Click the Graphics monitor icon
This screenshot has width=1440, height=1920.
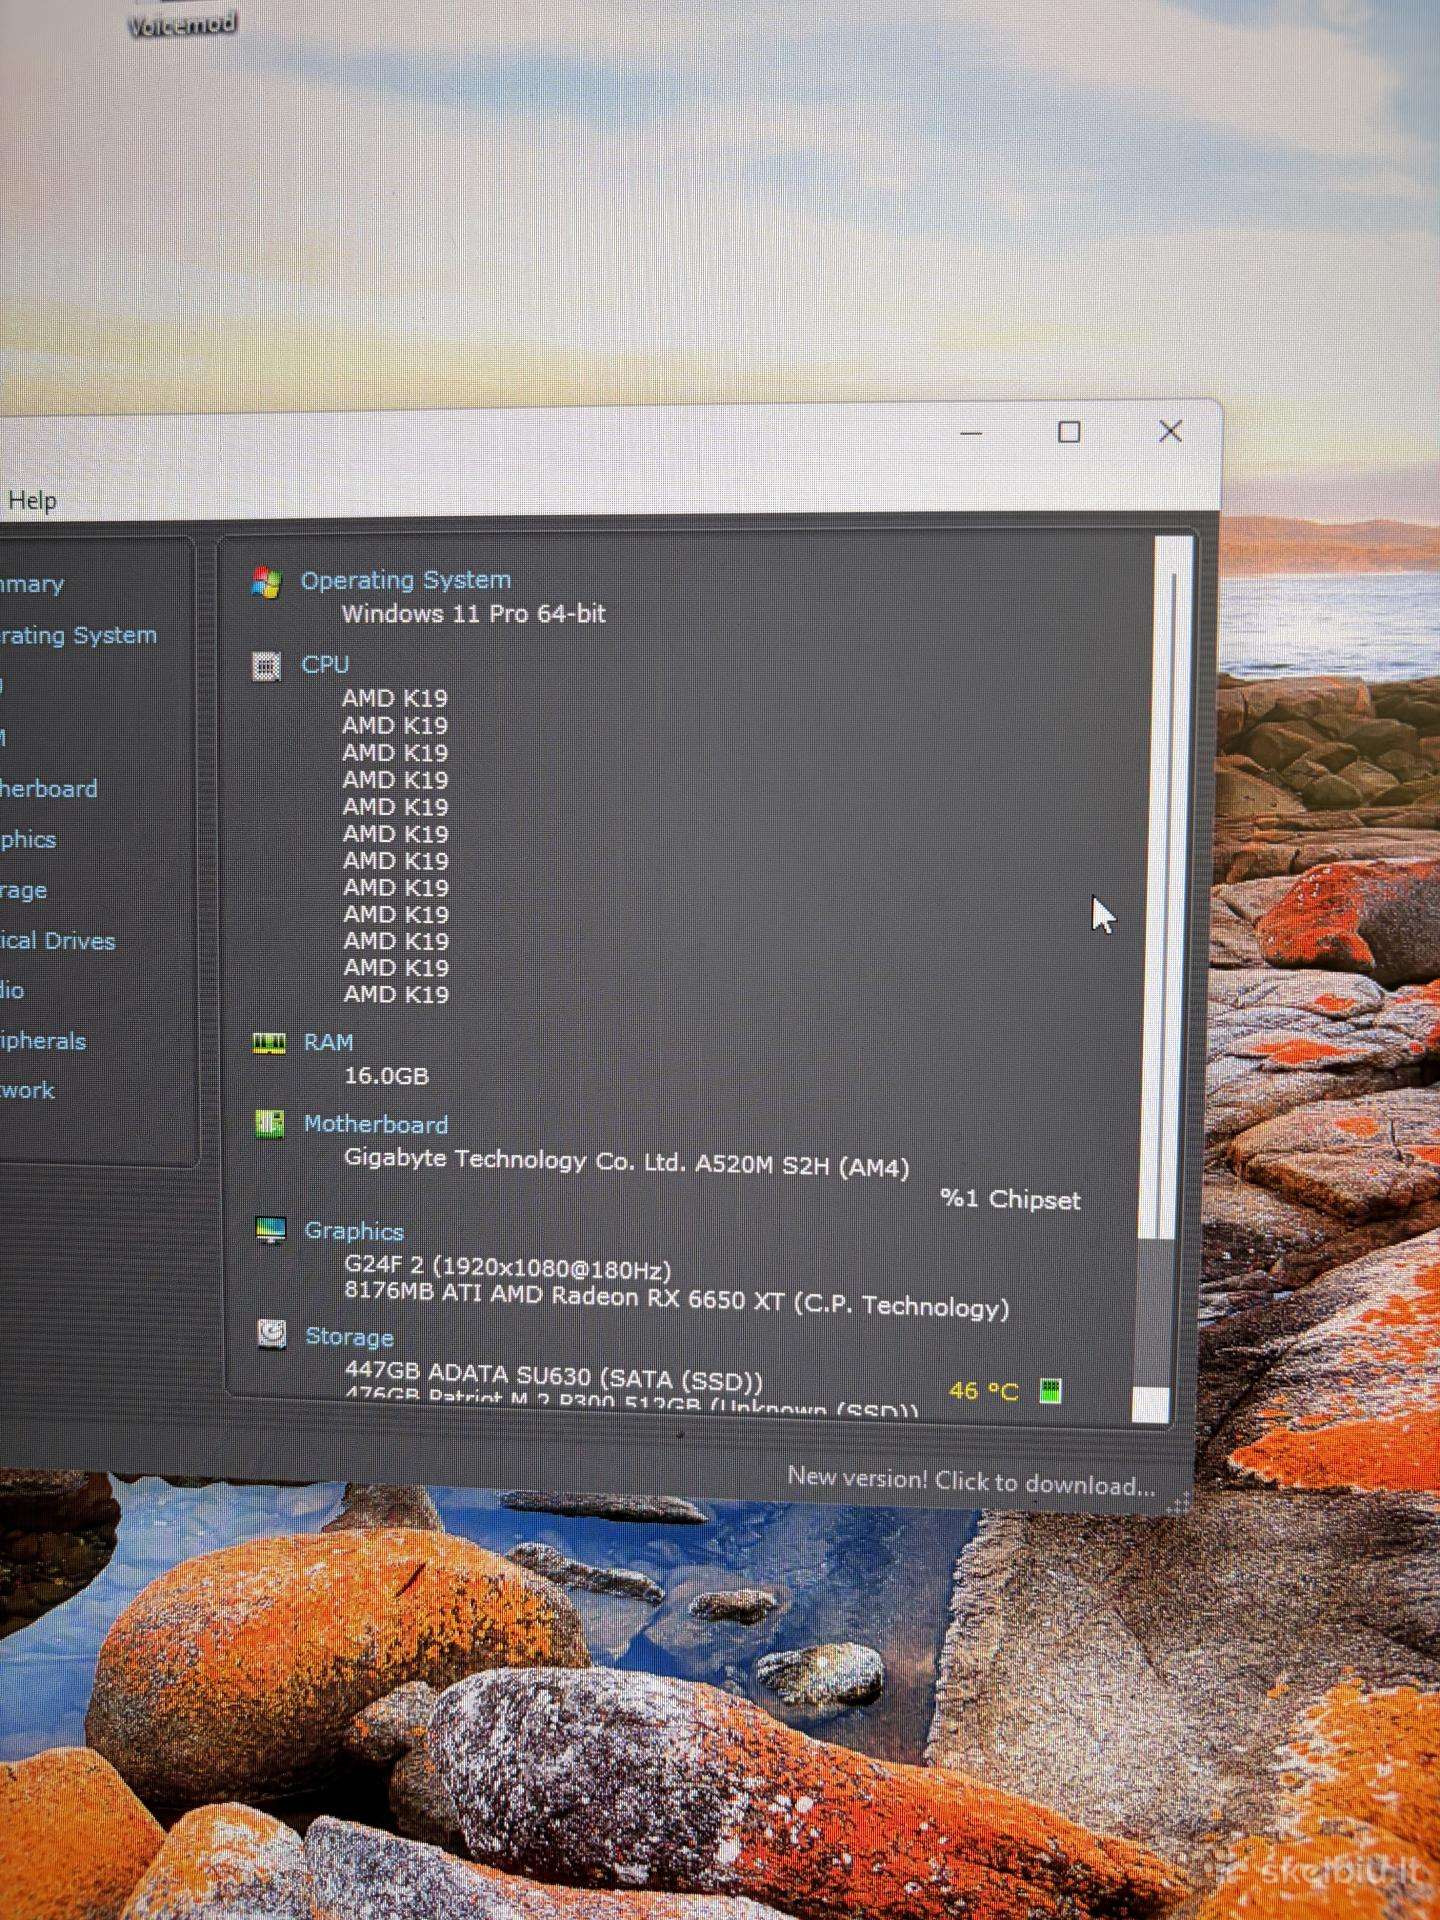click(x=271, y=1230)
